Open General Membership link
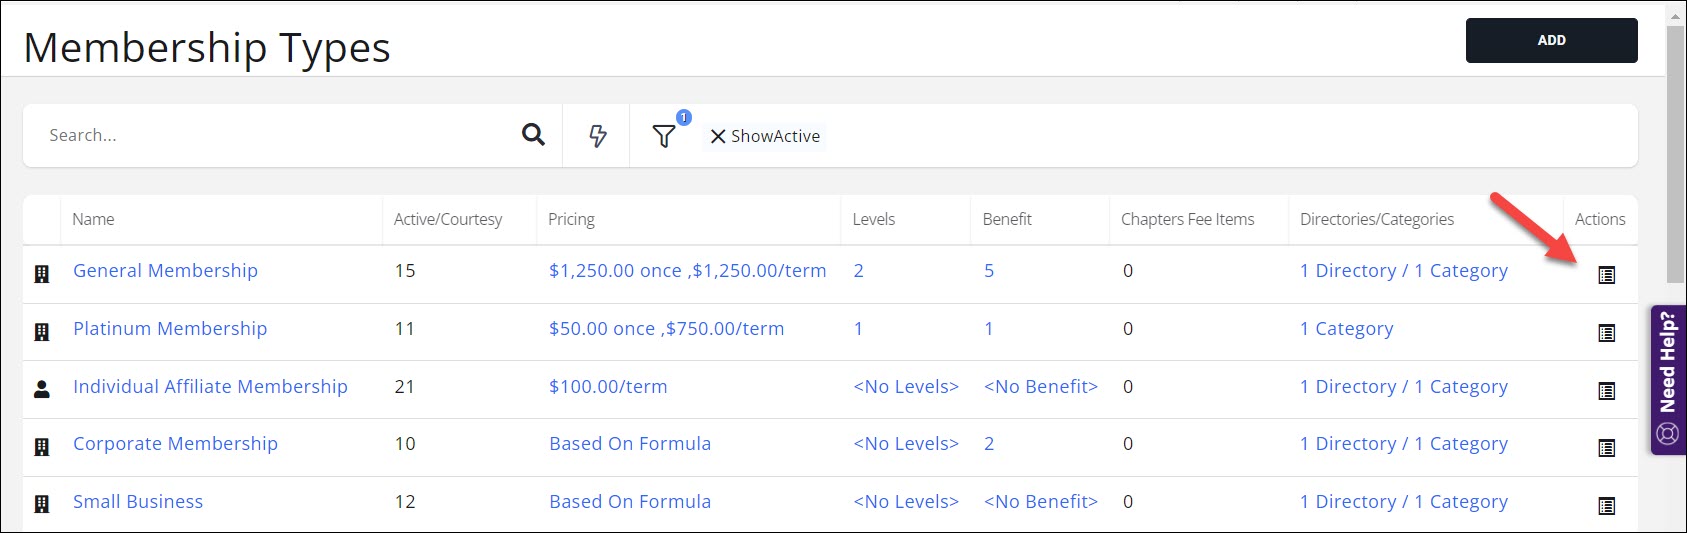This screenshot has height=533, width=1687. (x=165, y=271)
